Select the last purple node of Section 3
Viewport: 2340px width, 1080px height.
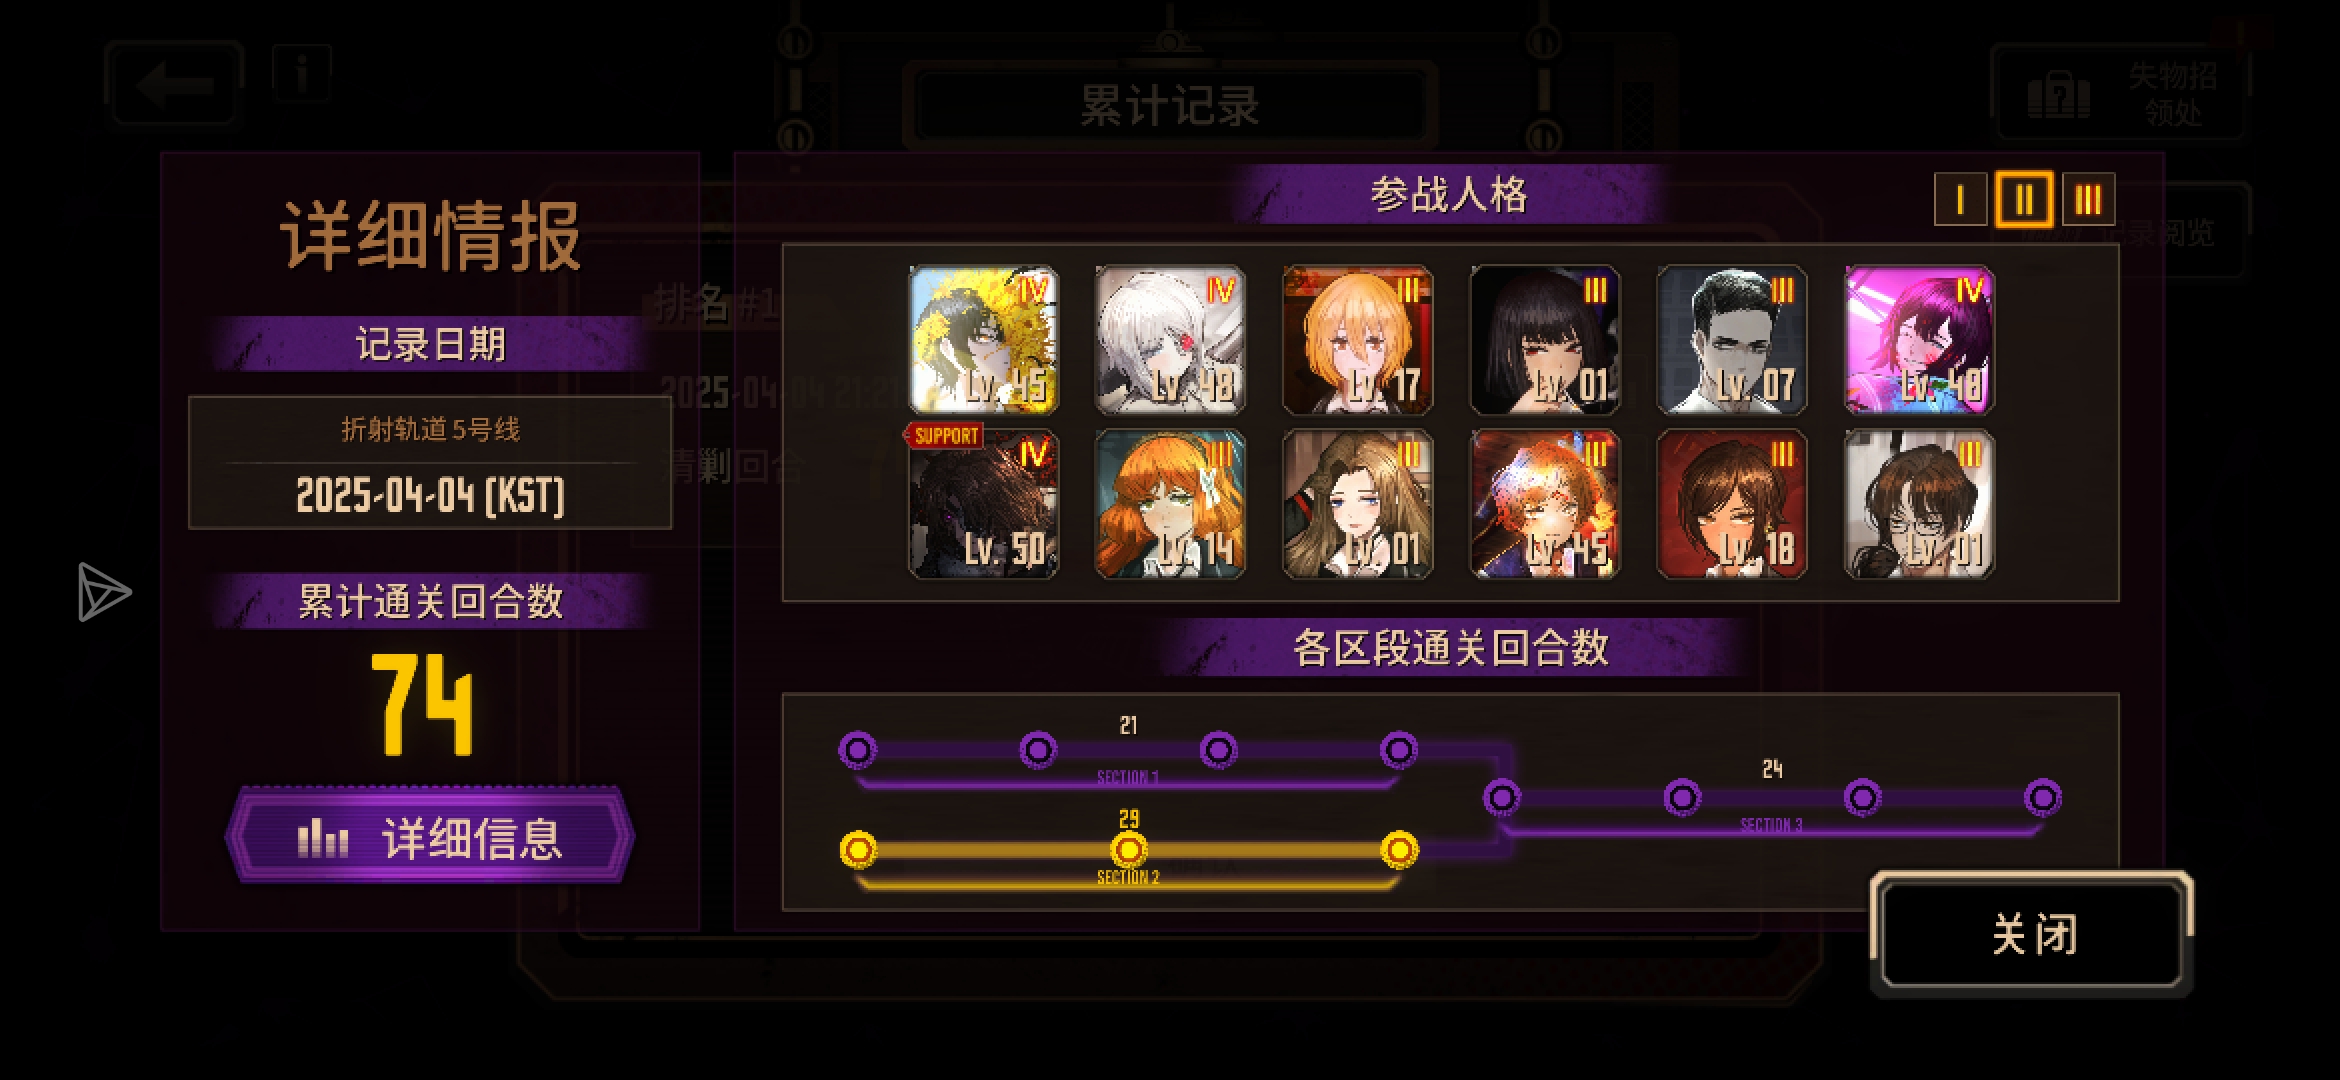[x=2042, y=798]
